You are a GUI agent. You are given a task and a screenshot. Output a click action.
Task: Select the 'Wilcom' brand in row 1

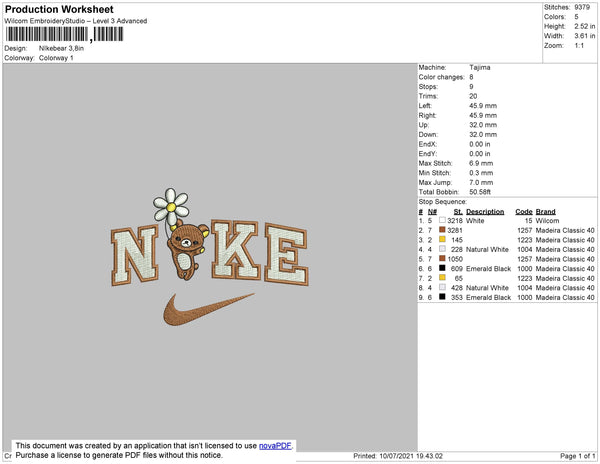tap(547, 221)
